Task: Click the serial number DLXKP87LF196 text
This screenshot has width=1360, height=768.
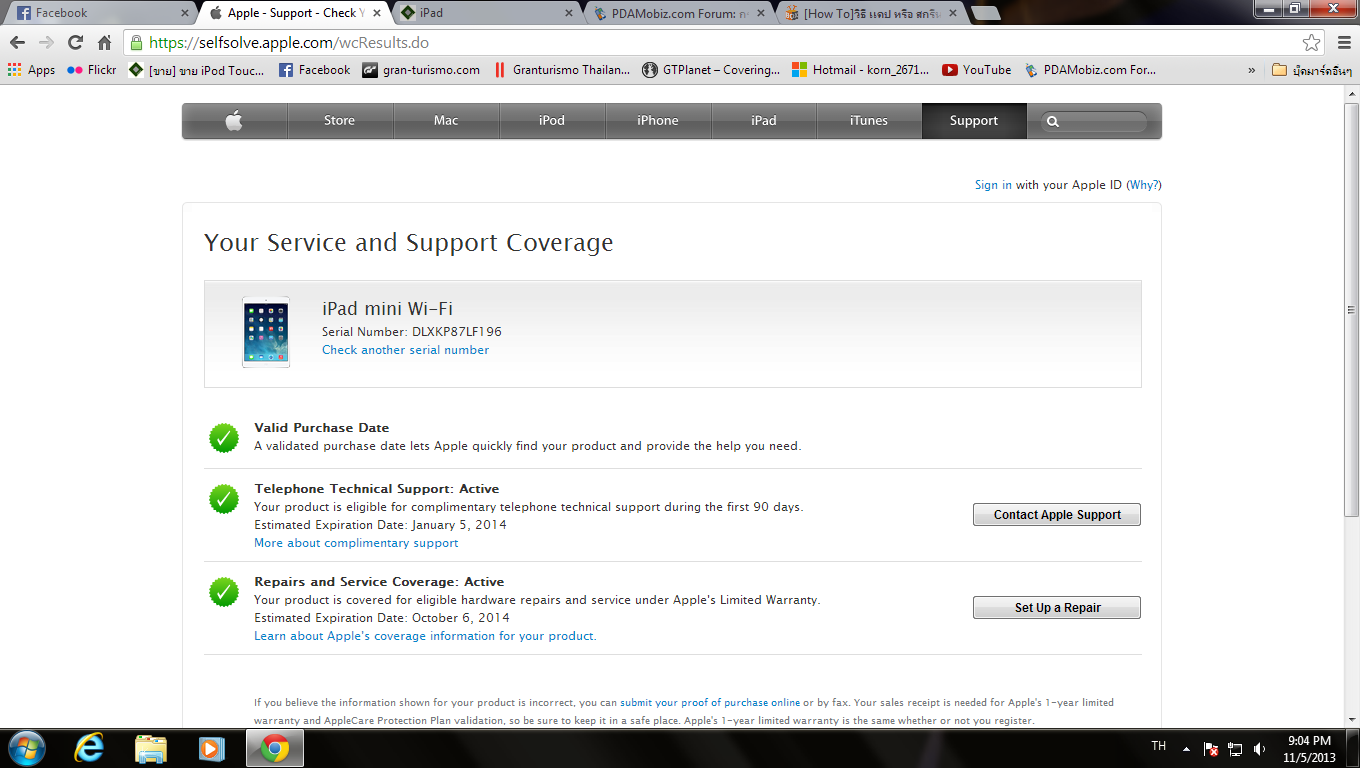Action: [457, 332]
